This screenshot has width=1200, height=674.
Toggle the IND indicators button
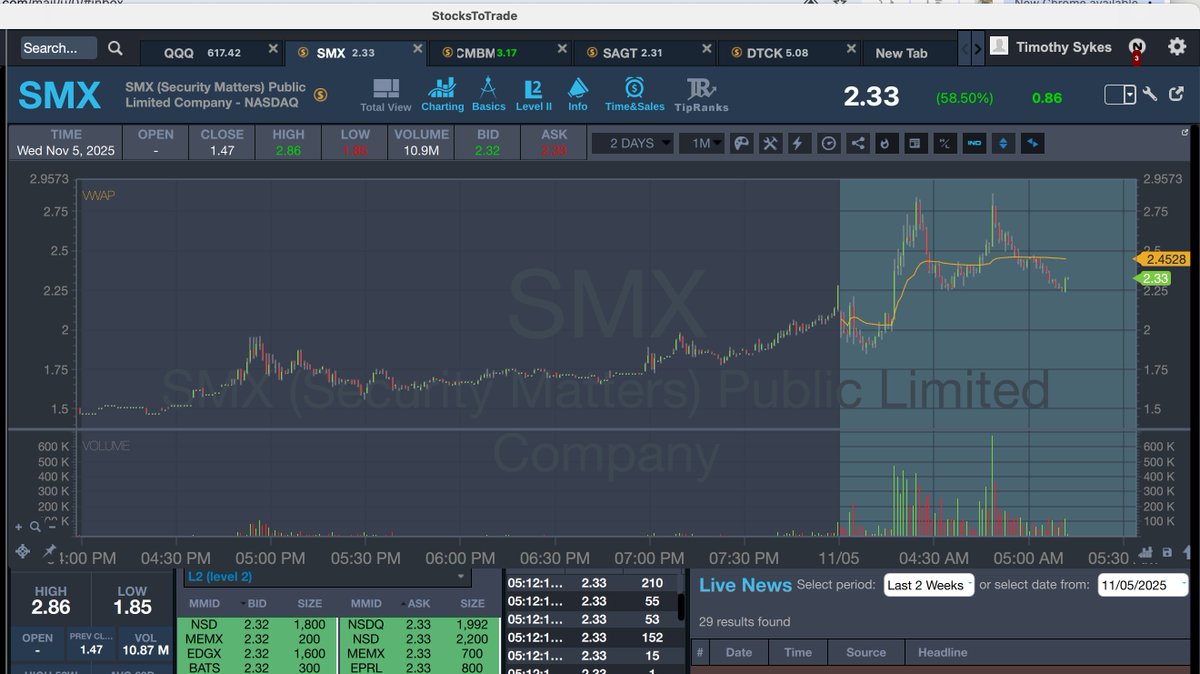coord(974,143)
